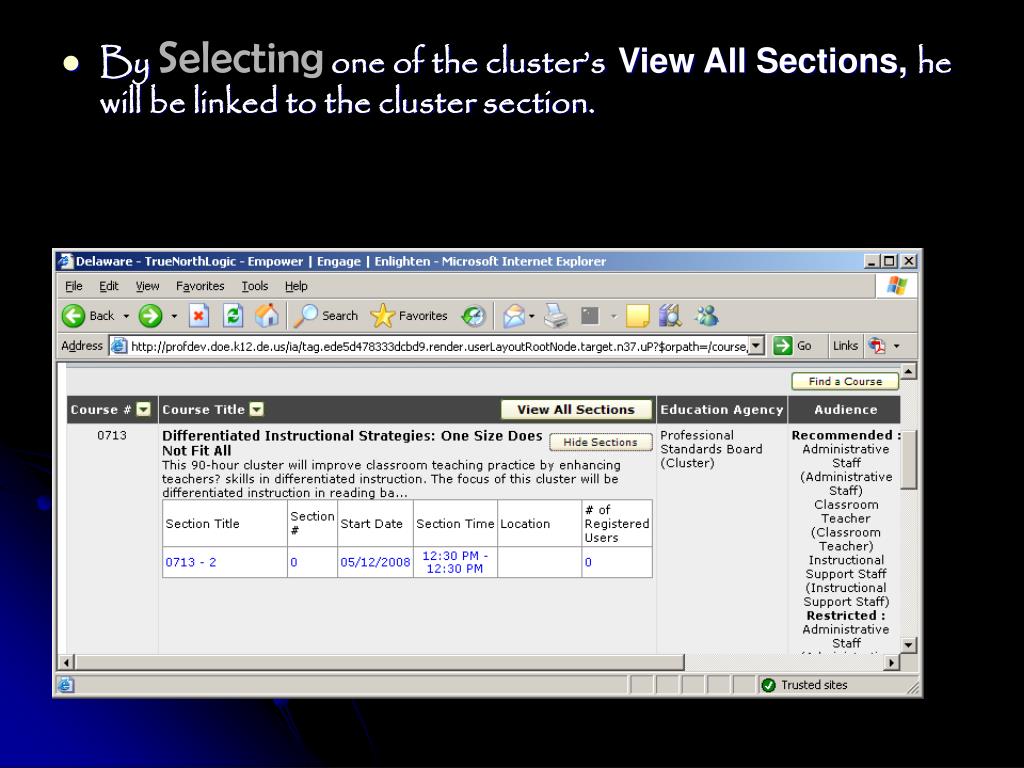The width and height of the screenshot is (1024, 768).
Task: Click the Messenger people icon
Action: point(707,316)
